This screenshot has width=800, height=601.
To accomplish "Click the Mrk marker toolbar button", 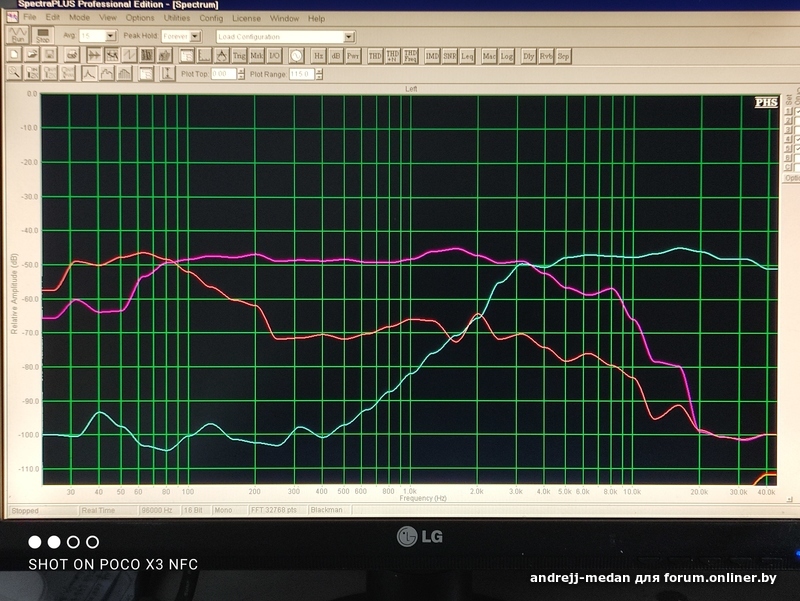I will tap(257, 56).
